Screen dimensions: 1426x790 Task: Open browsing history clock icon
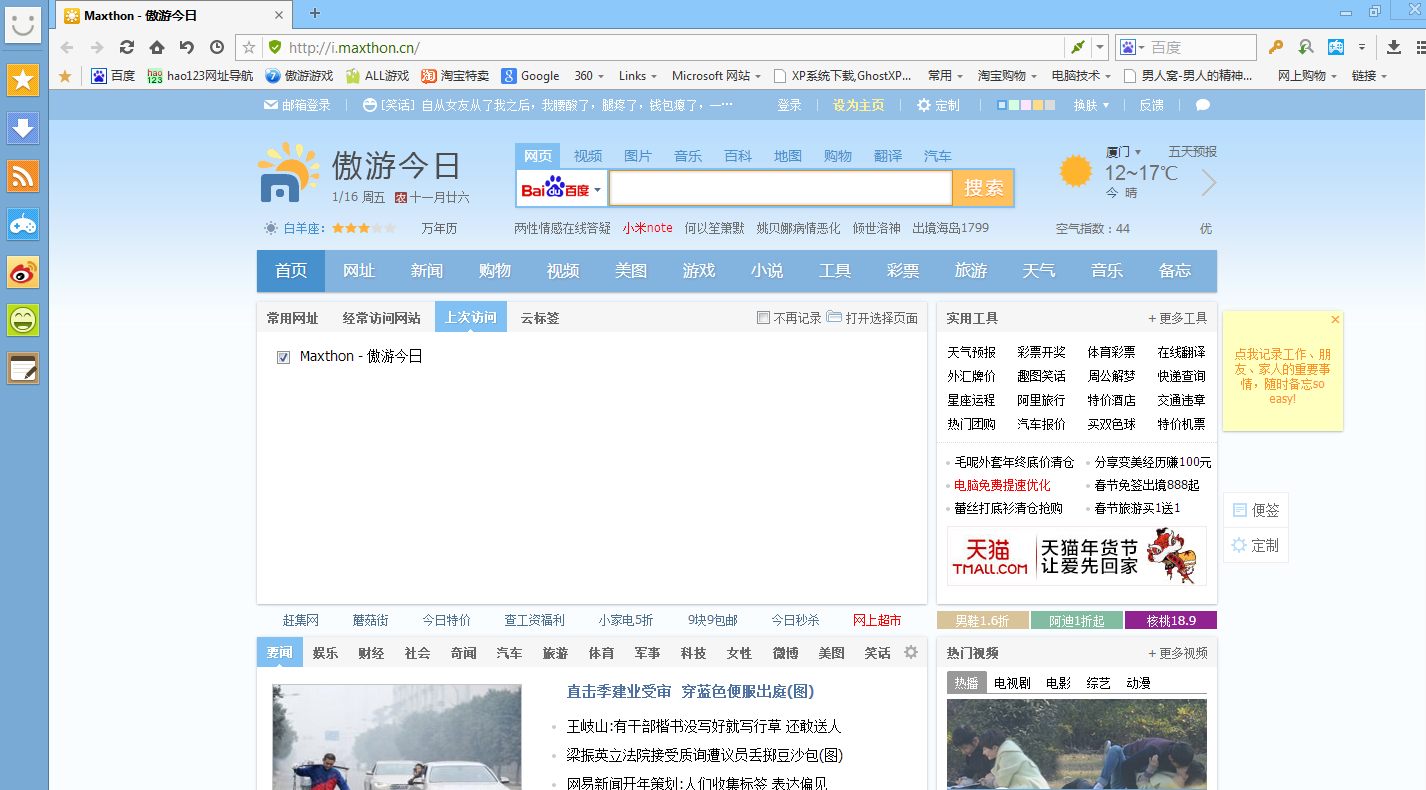[217, 47]
